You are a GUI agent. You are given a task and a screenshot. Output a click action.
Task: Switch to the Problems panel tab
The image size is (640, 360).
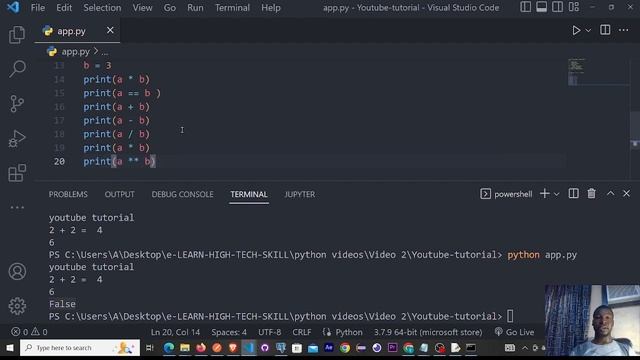68,194
